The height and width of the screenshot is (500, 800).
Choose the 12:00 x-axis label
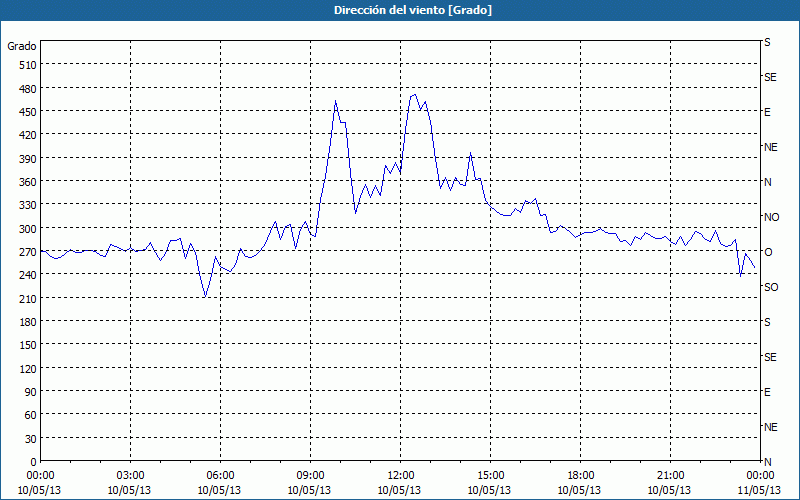pos(401,476)
